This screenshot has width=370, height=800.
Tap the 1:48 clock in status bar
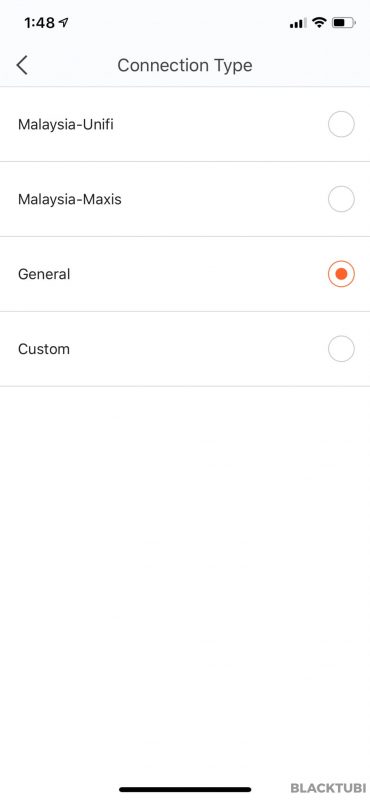[x=39, y=23]
